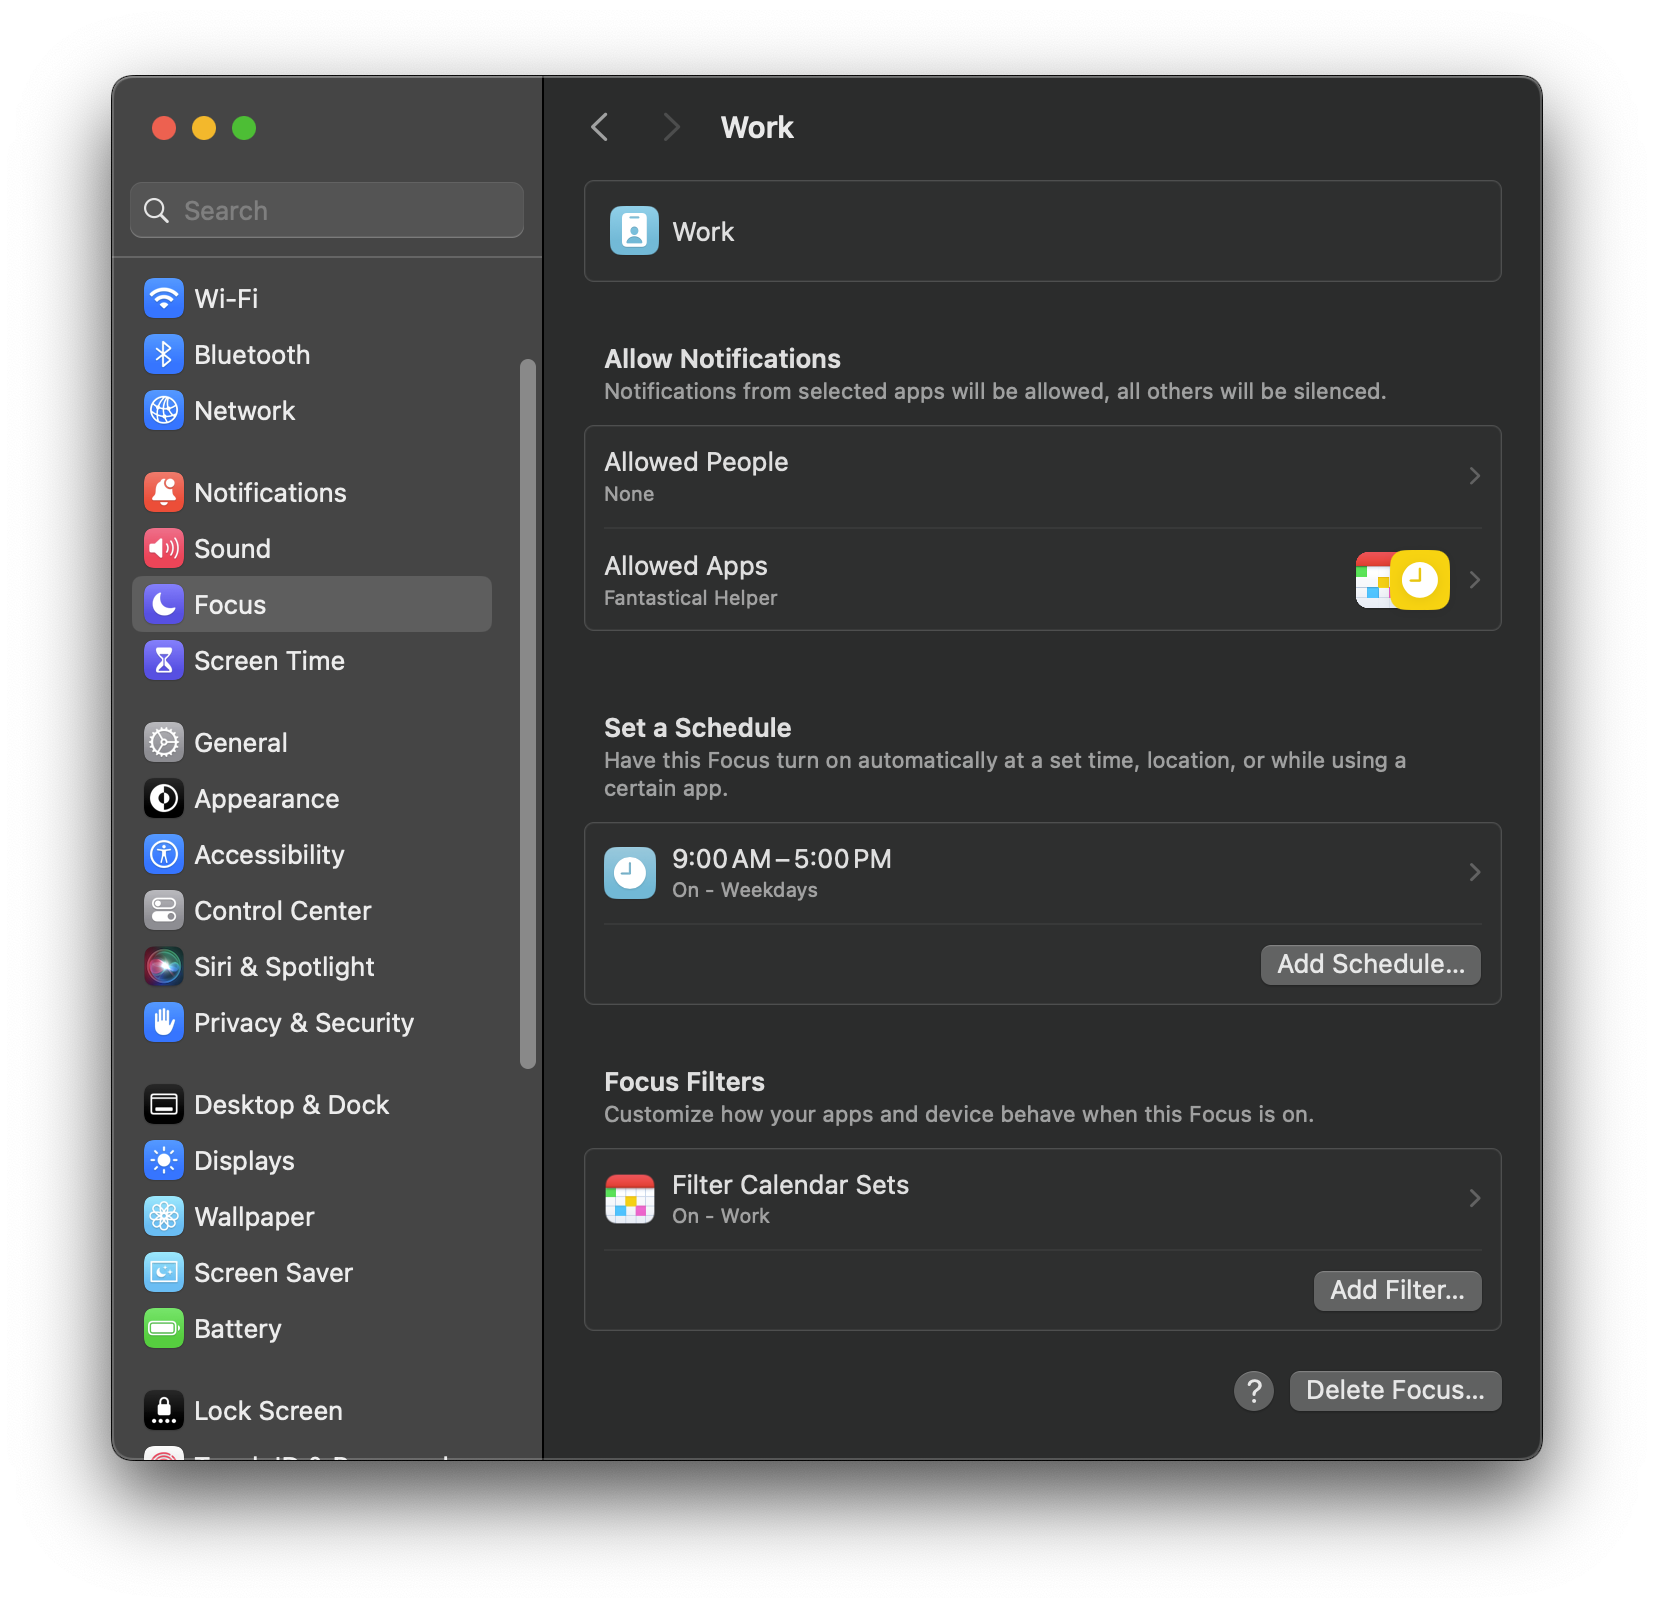Open Accessibility settings pane
The width and height of the screenshot is (1654, 1608).
pyautogui.click(x=312, y=854)
